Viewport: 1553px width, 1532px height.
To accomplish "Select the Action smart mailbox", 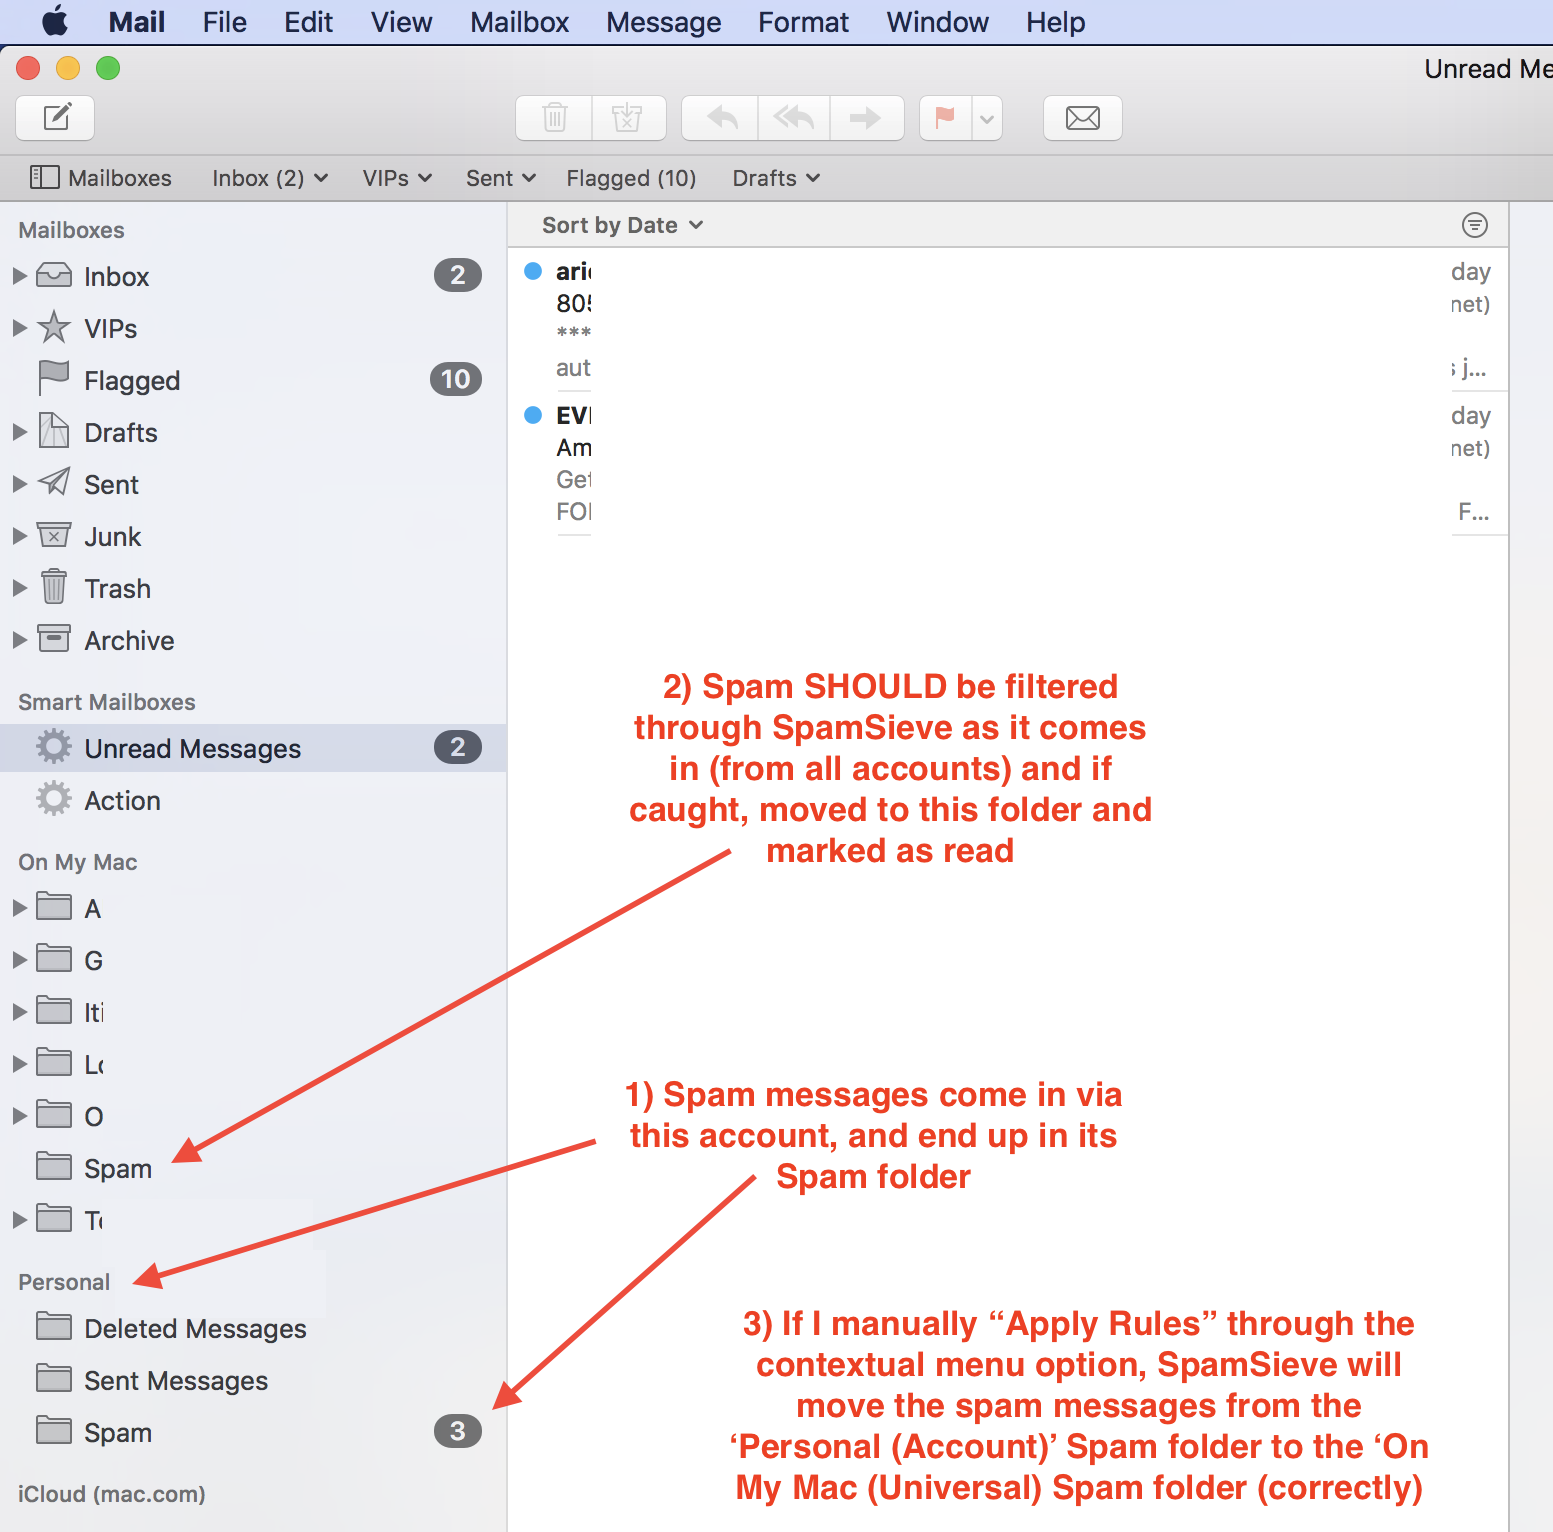I will (253, 800).
